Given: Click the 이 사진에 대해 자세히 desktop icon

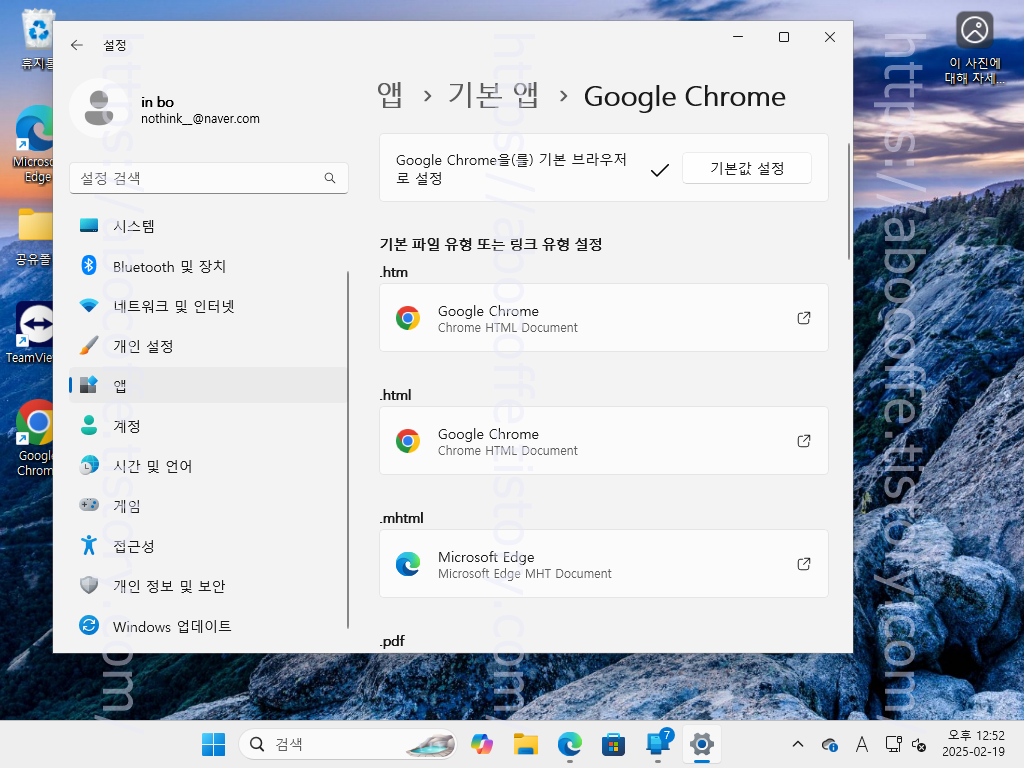Looking at the screenshot, I should pos(974,49).
